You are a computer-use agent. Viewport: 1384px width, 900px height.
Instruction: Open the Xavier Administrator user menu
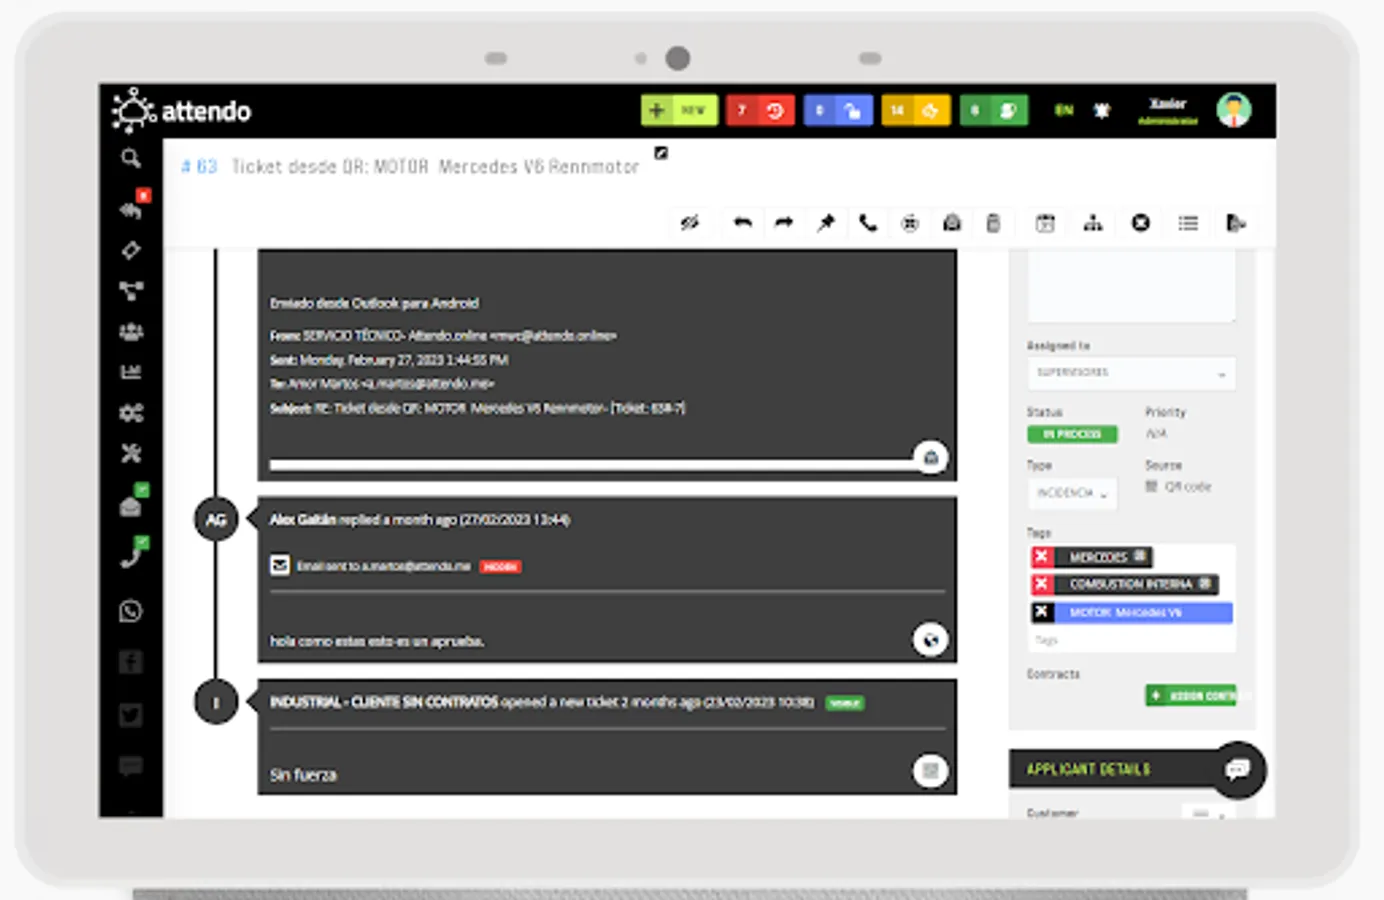pos(1168,111)
